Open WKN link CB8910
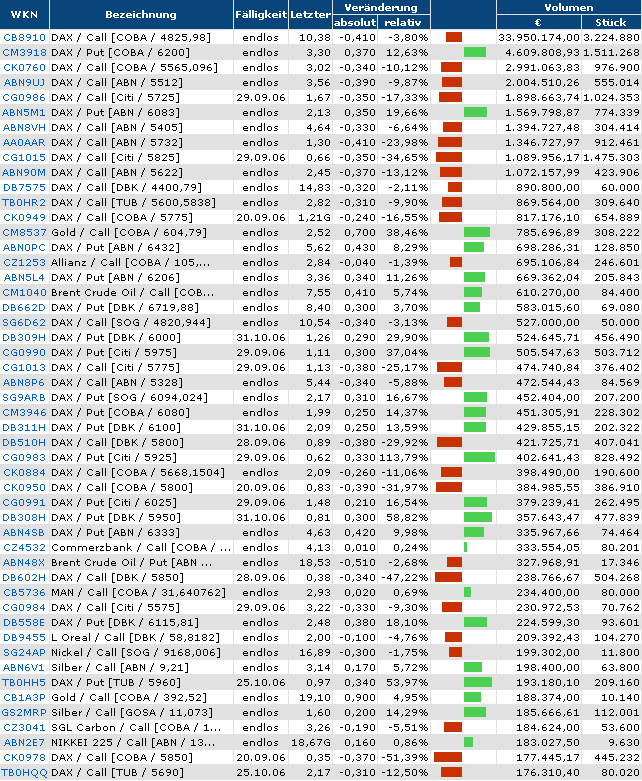The height and width of the screenshot is (781, 642). point(24,37)
